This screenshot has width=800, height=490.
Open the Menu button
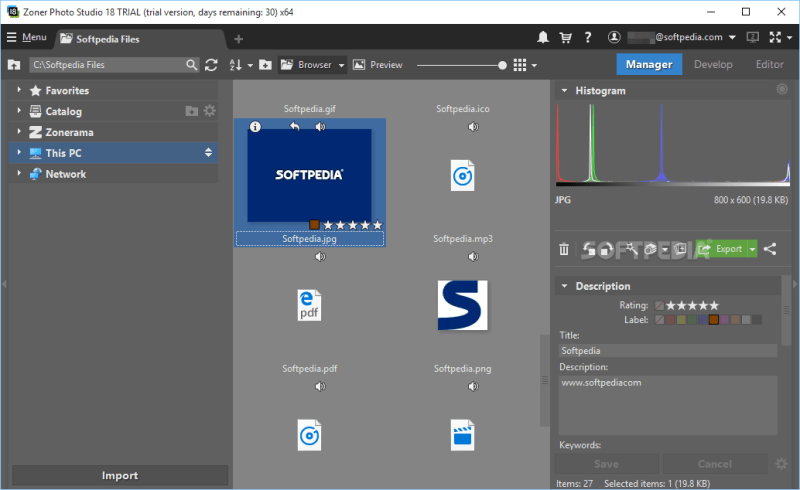[27, 38]
